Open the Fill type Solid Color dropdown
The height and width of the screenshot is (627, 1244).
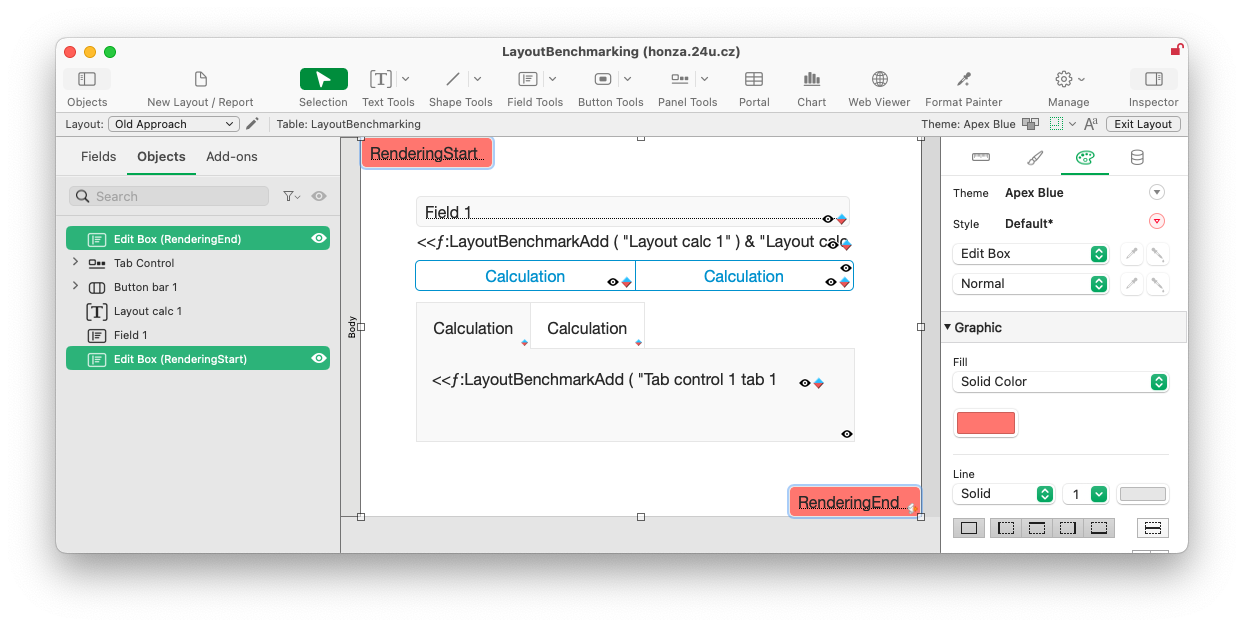pos(1060,382)
